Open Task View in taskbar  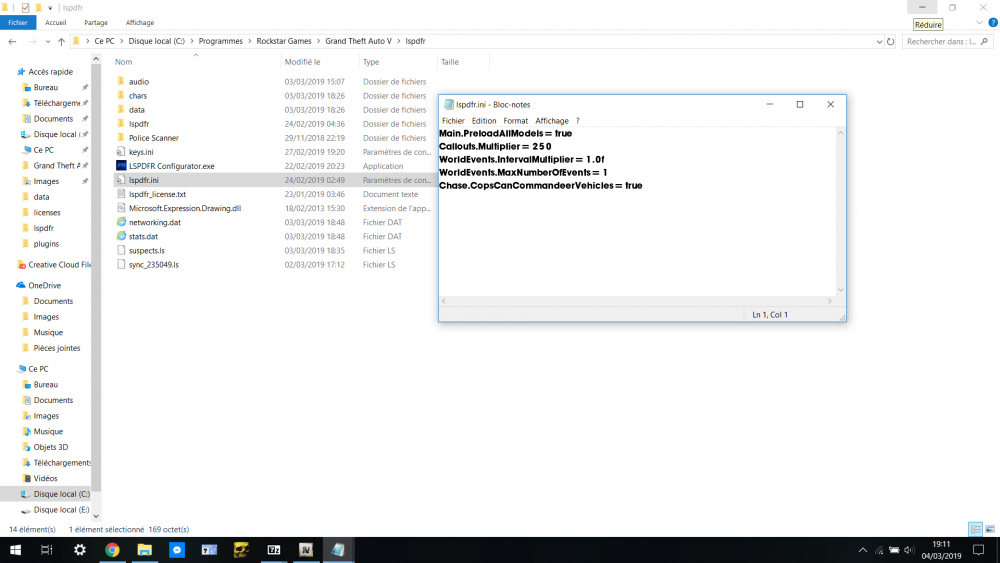point(47,550)
